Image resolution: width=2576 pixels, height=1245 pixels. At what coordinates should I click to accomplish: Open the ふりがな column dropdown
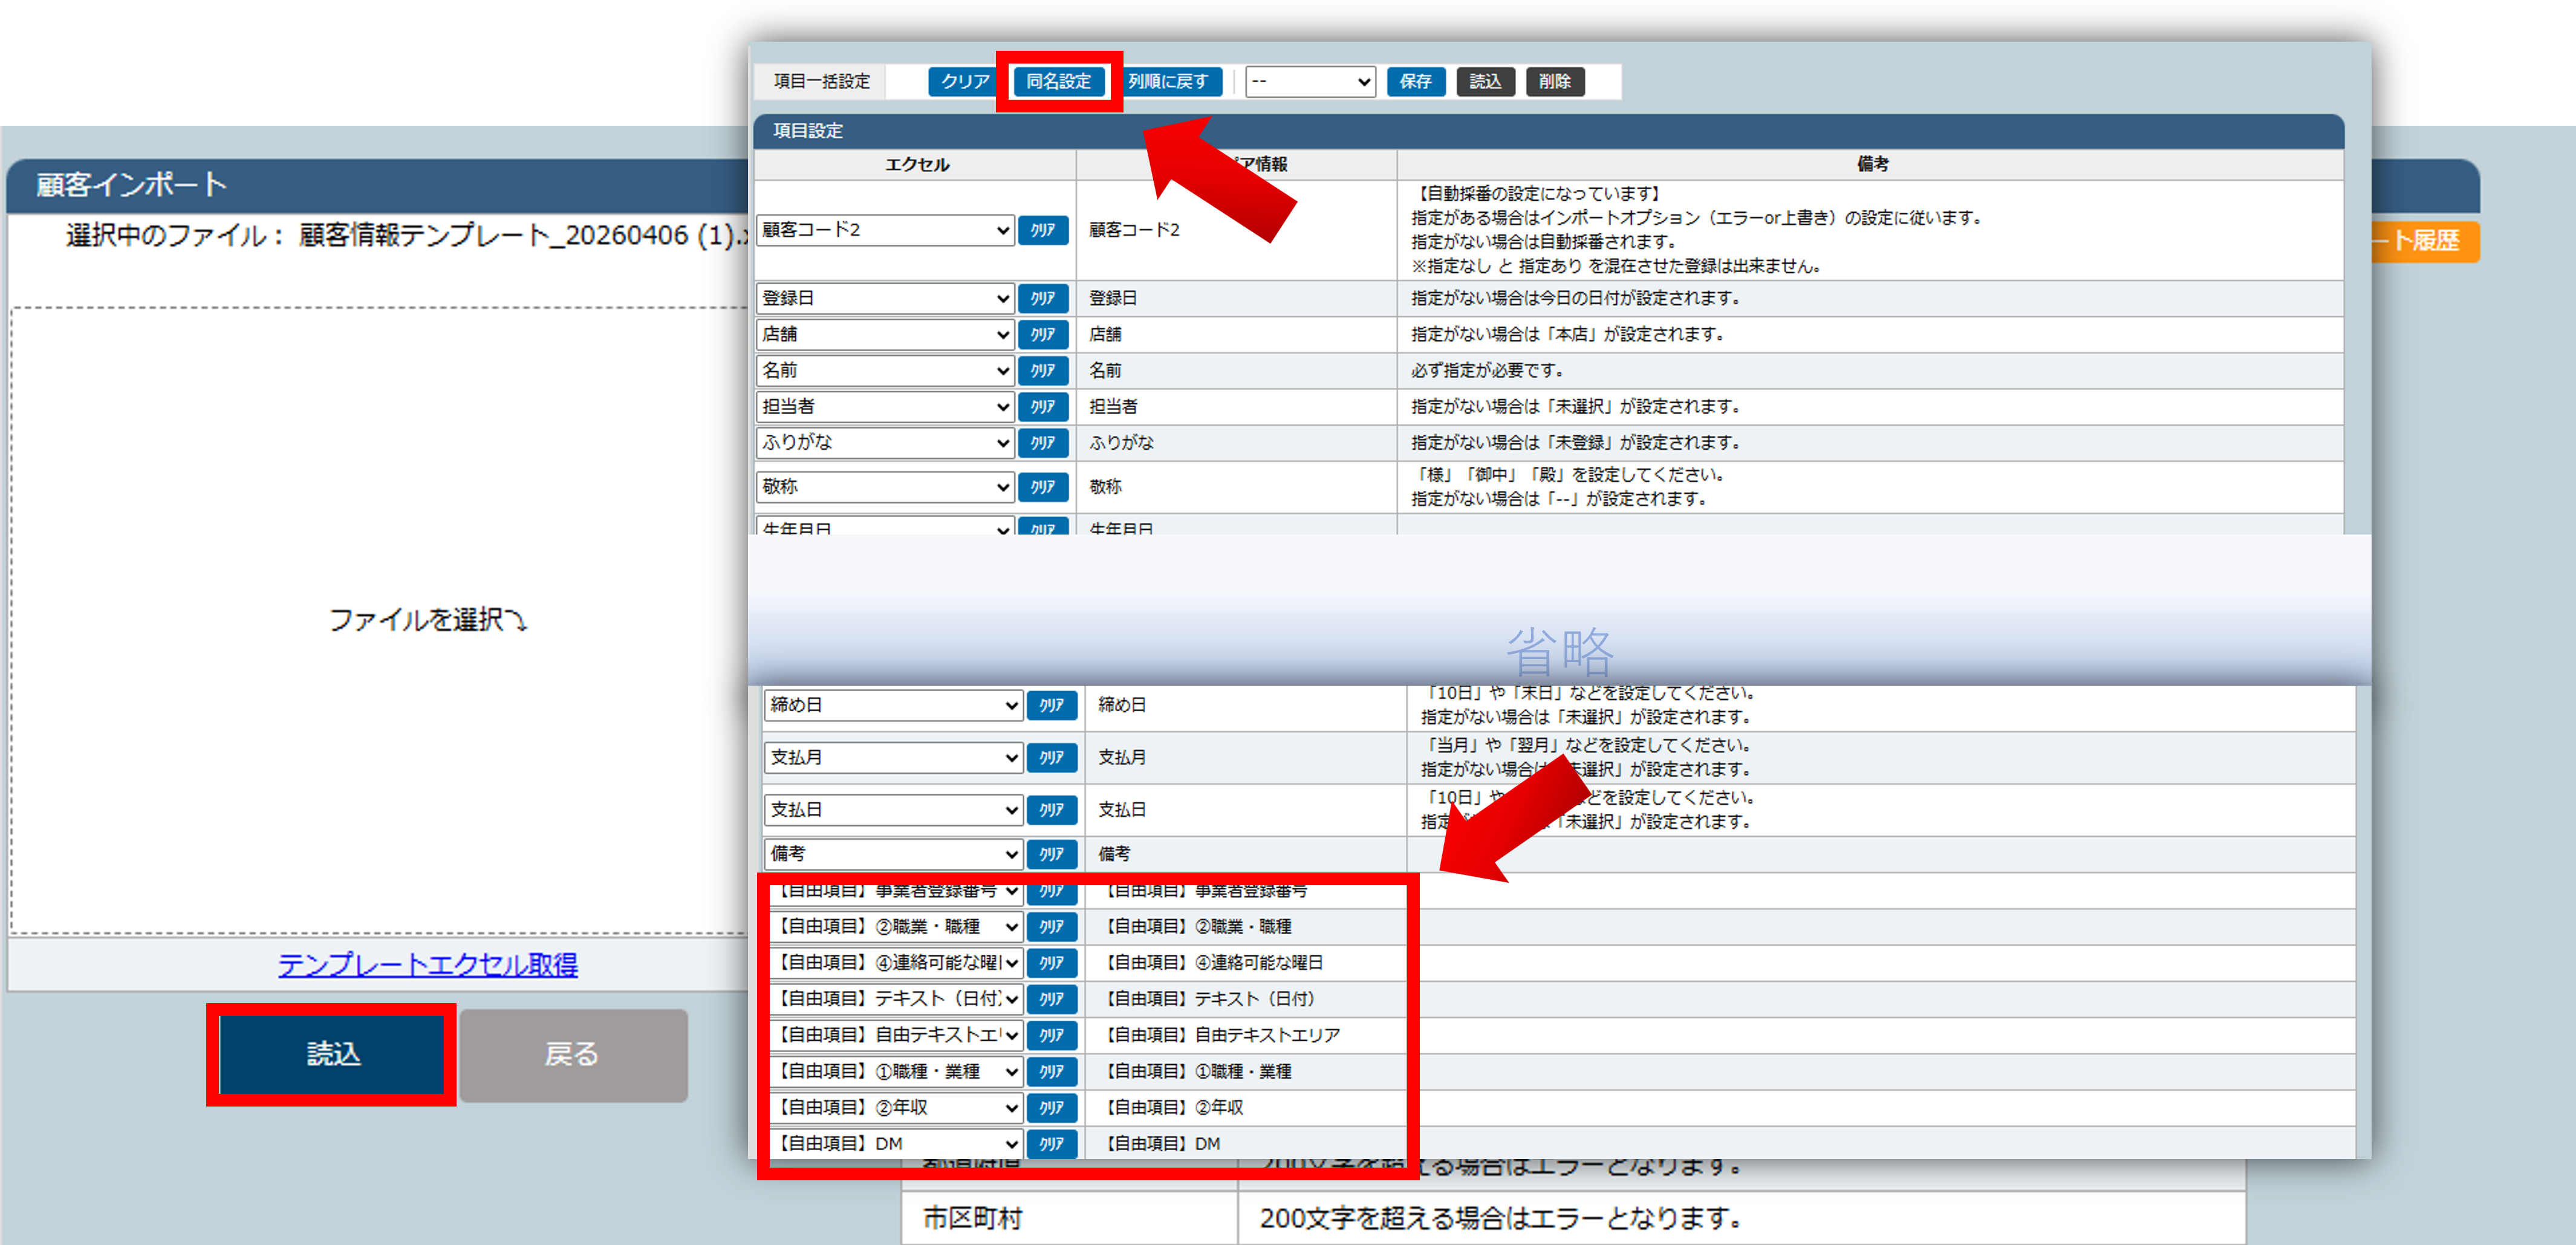(885, 442)
